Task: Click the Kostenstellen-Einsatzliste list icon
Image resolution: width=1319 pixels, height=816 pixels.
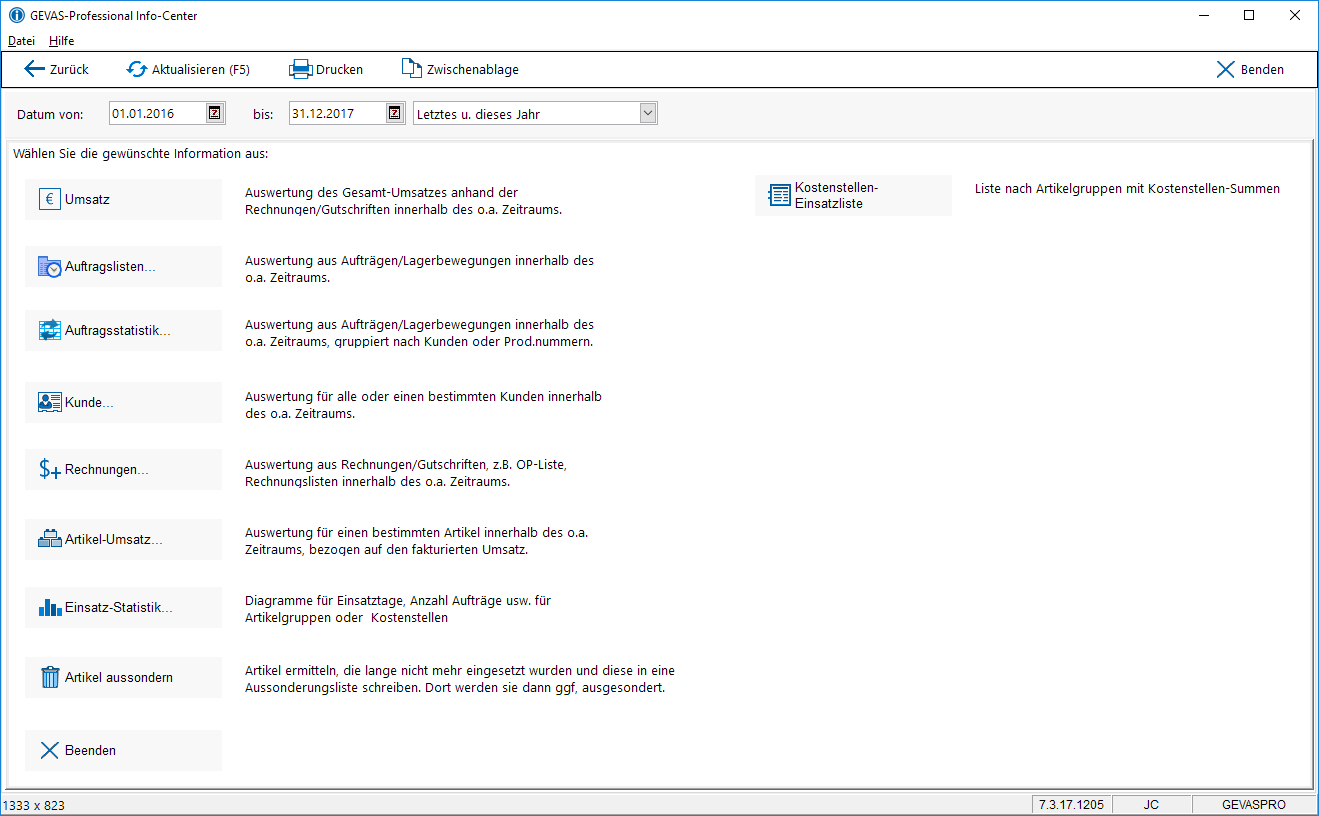Action: click(779, 195)
